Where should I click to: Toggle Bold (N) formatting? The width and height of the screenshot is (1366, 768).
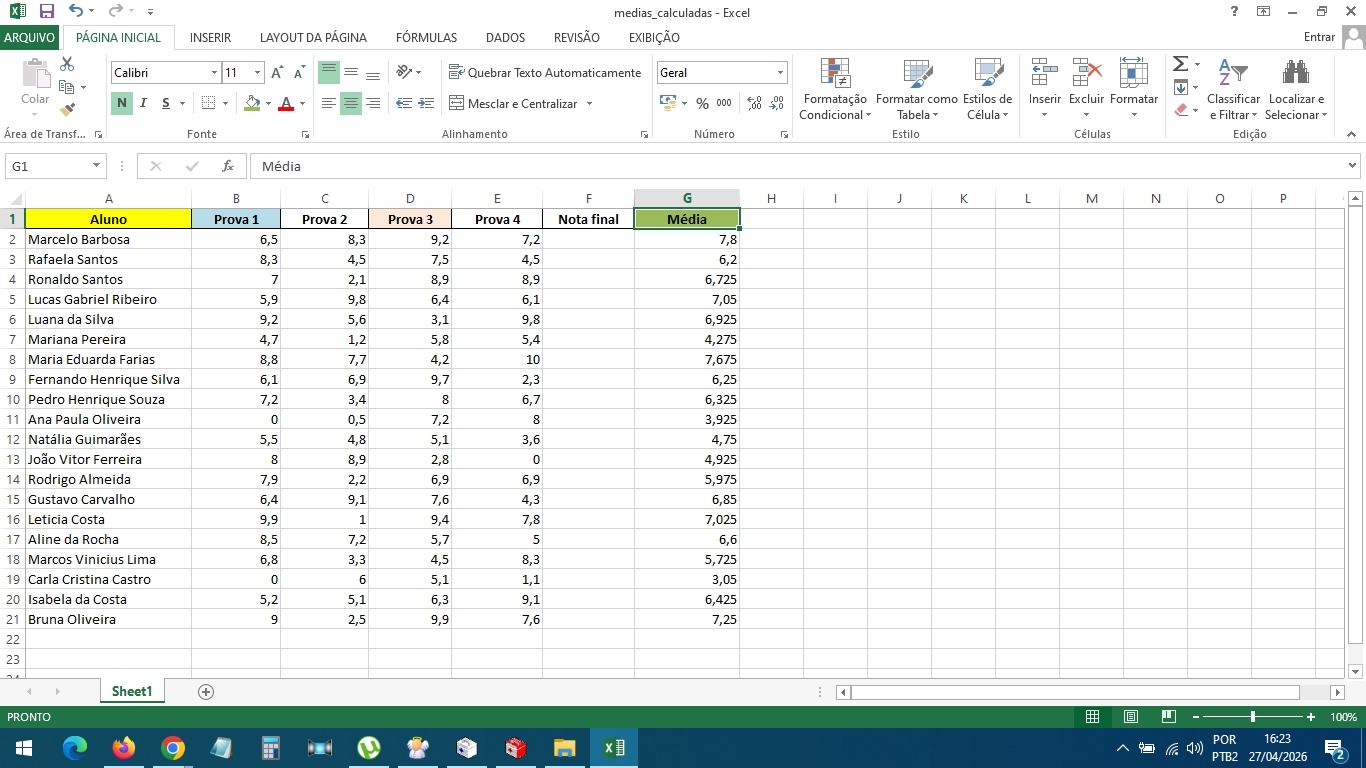pyautogui.click(x=121, y=103)
